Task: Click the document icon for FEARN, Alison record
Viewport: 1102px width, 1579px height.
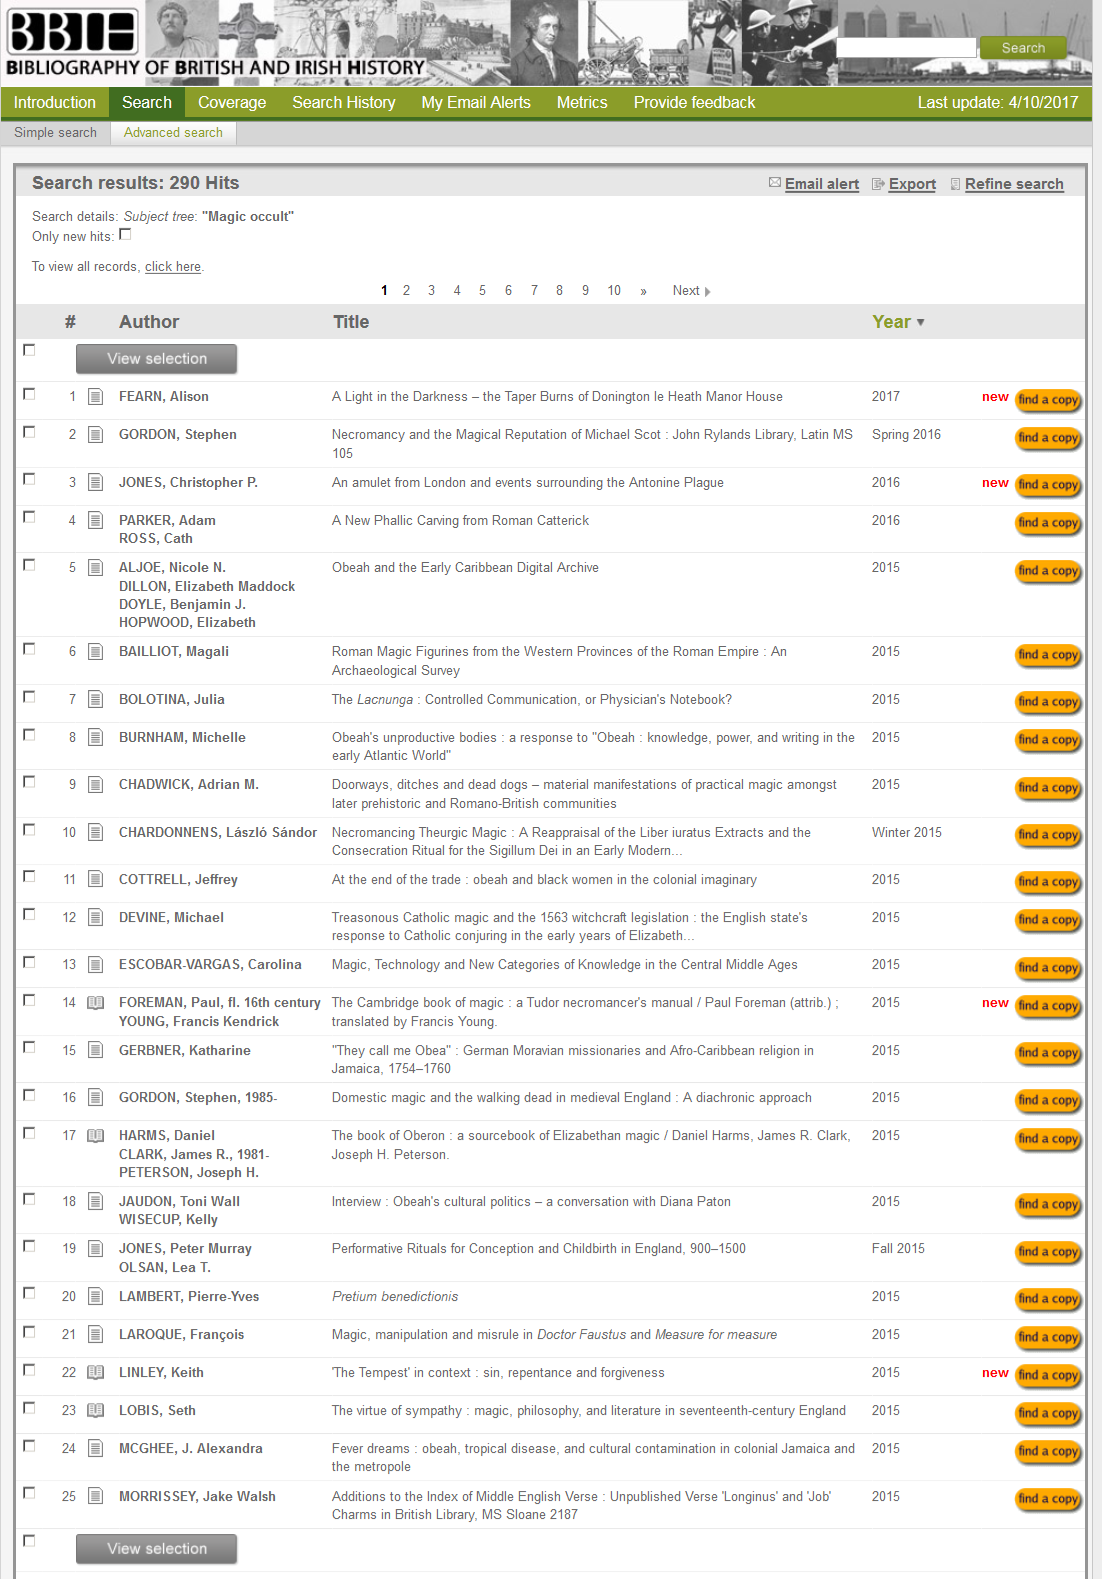Action: click(x=95, y=397)
